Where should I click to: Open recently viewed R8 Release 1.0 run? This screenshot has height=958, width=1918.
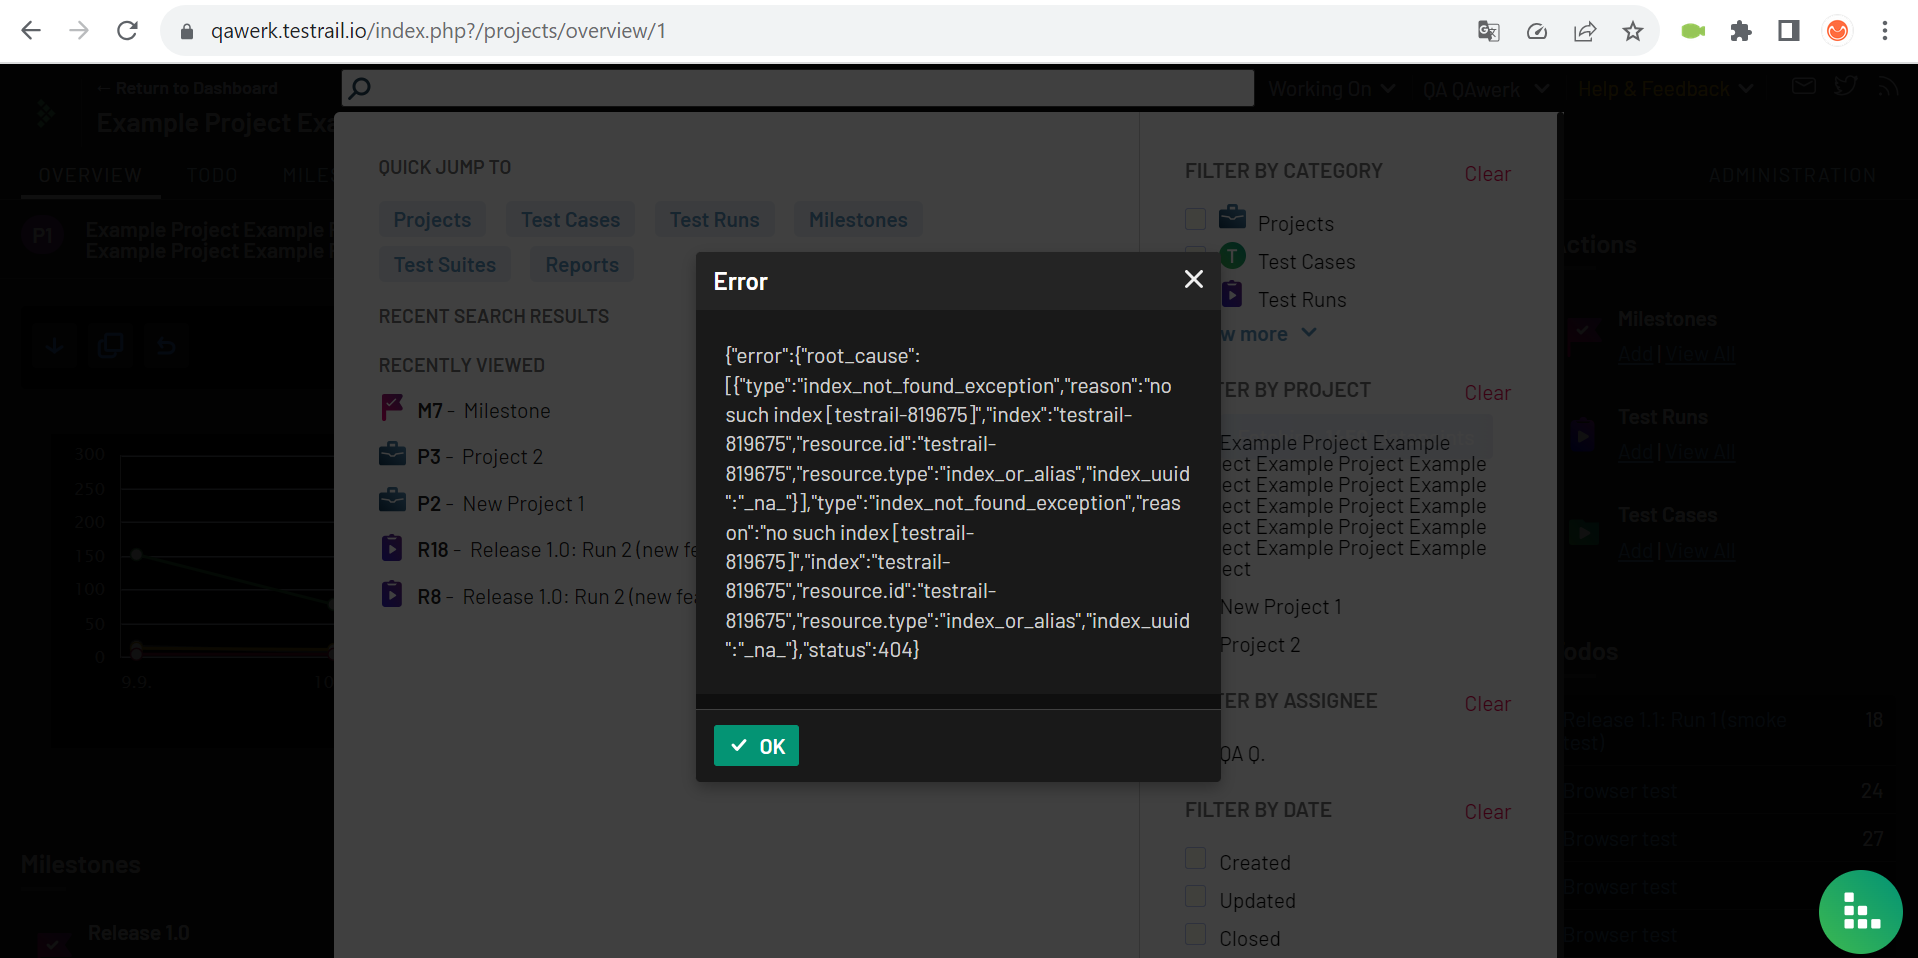pyautogui.click(x=538, y=597)
